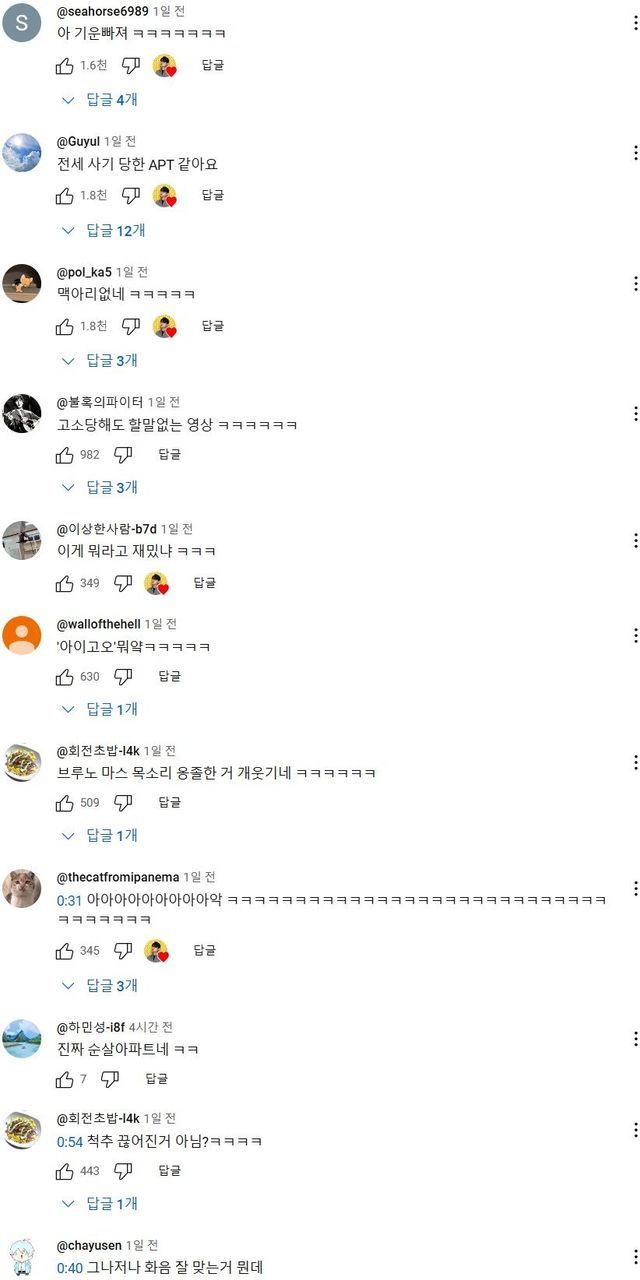
Task: Dislike the @Guyul comment
Action: 131,196
